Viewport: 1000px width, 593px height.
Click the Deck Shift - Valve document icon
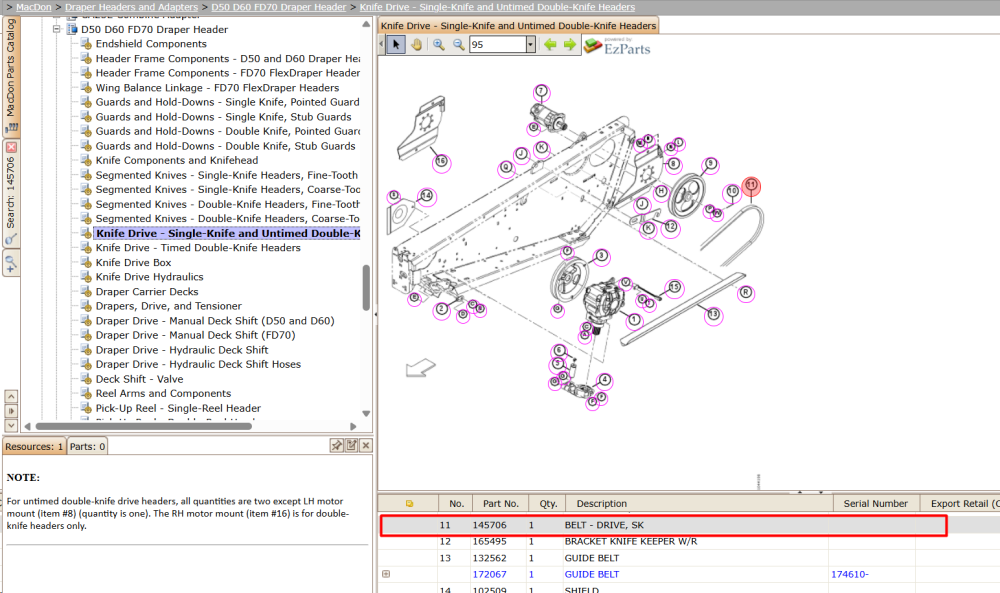click(86, 379)
